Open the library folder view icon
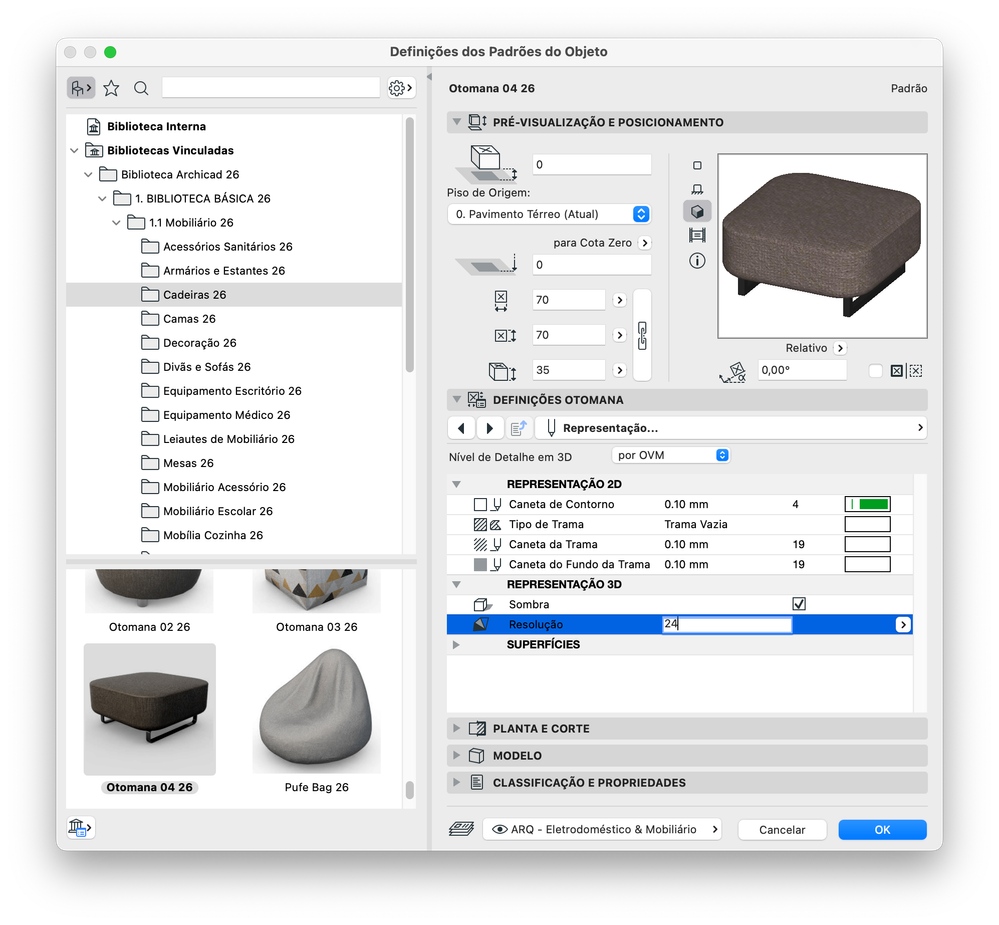 pyautogui.click(x=81, y=88)
